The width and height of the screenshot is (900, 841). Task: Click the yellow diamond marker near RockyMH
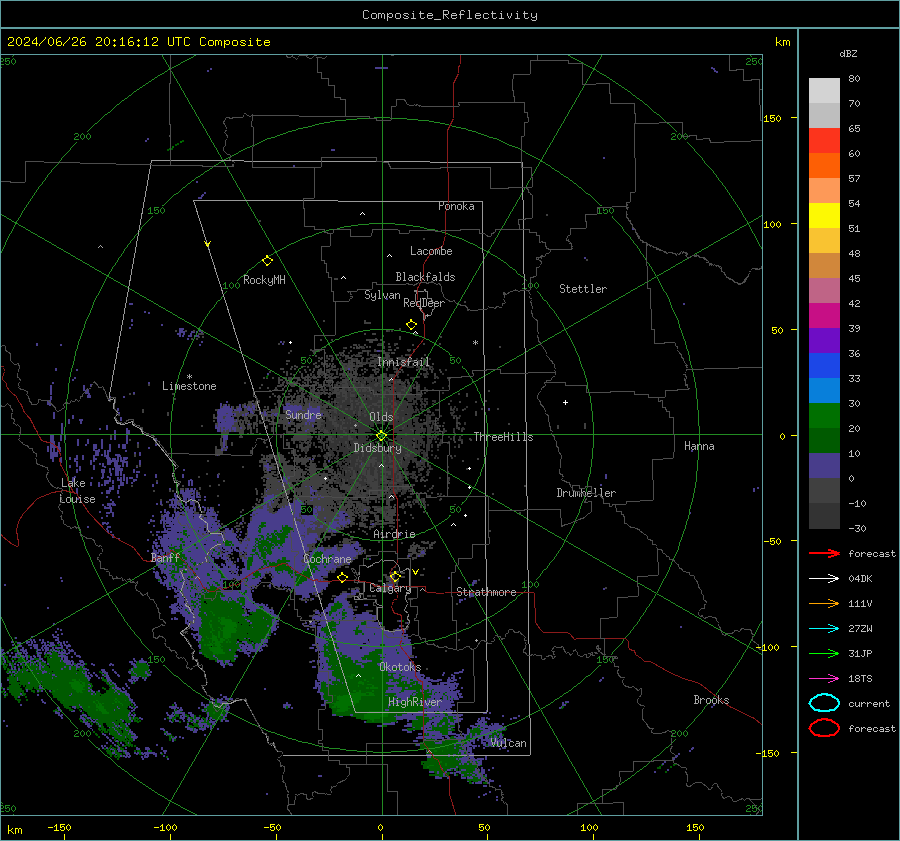point(267,261)
